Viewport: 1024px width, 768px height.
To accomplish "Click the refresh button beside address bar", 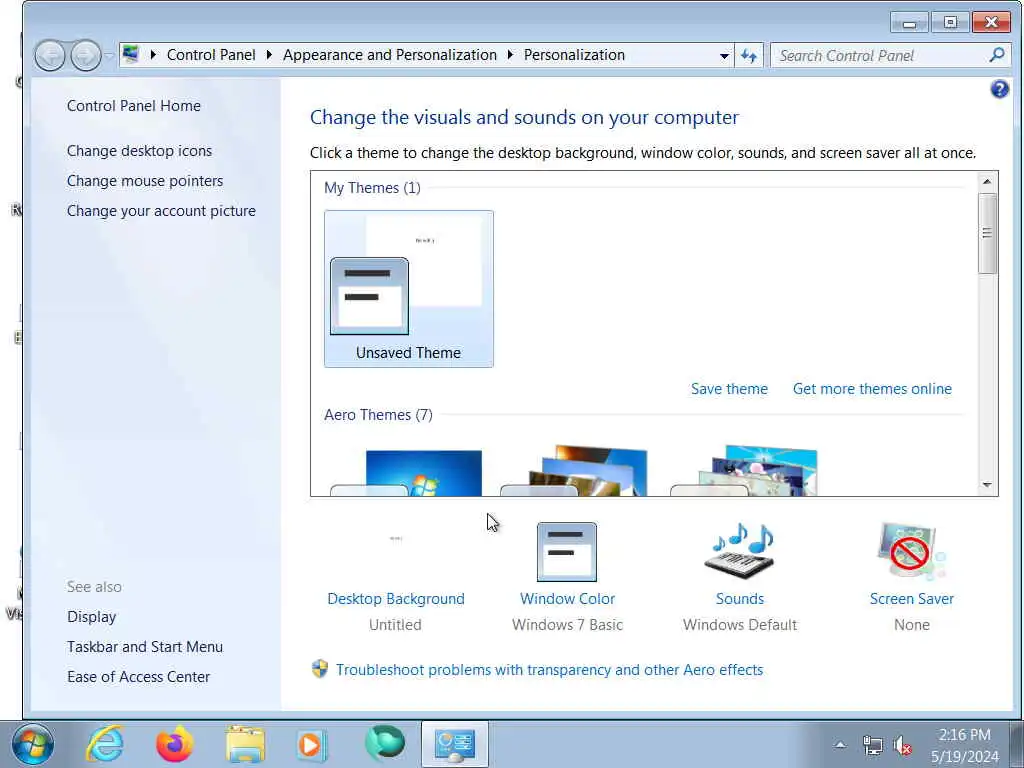I will (x=749, y=56).
